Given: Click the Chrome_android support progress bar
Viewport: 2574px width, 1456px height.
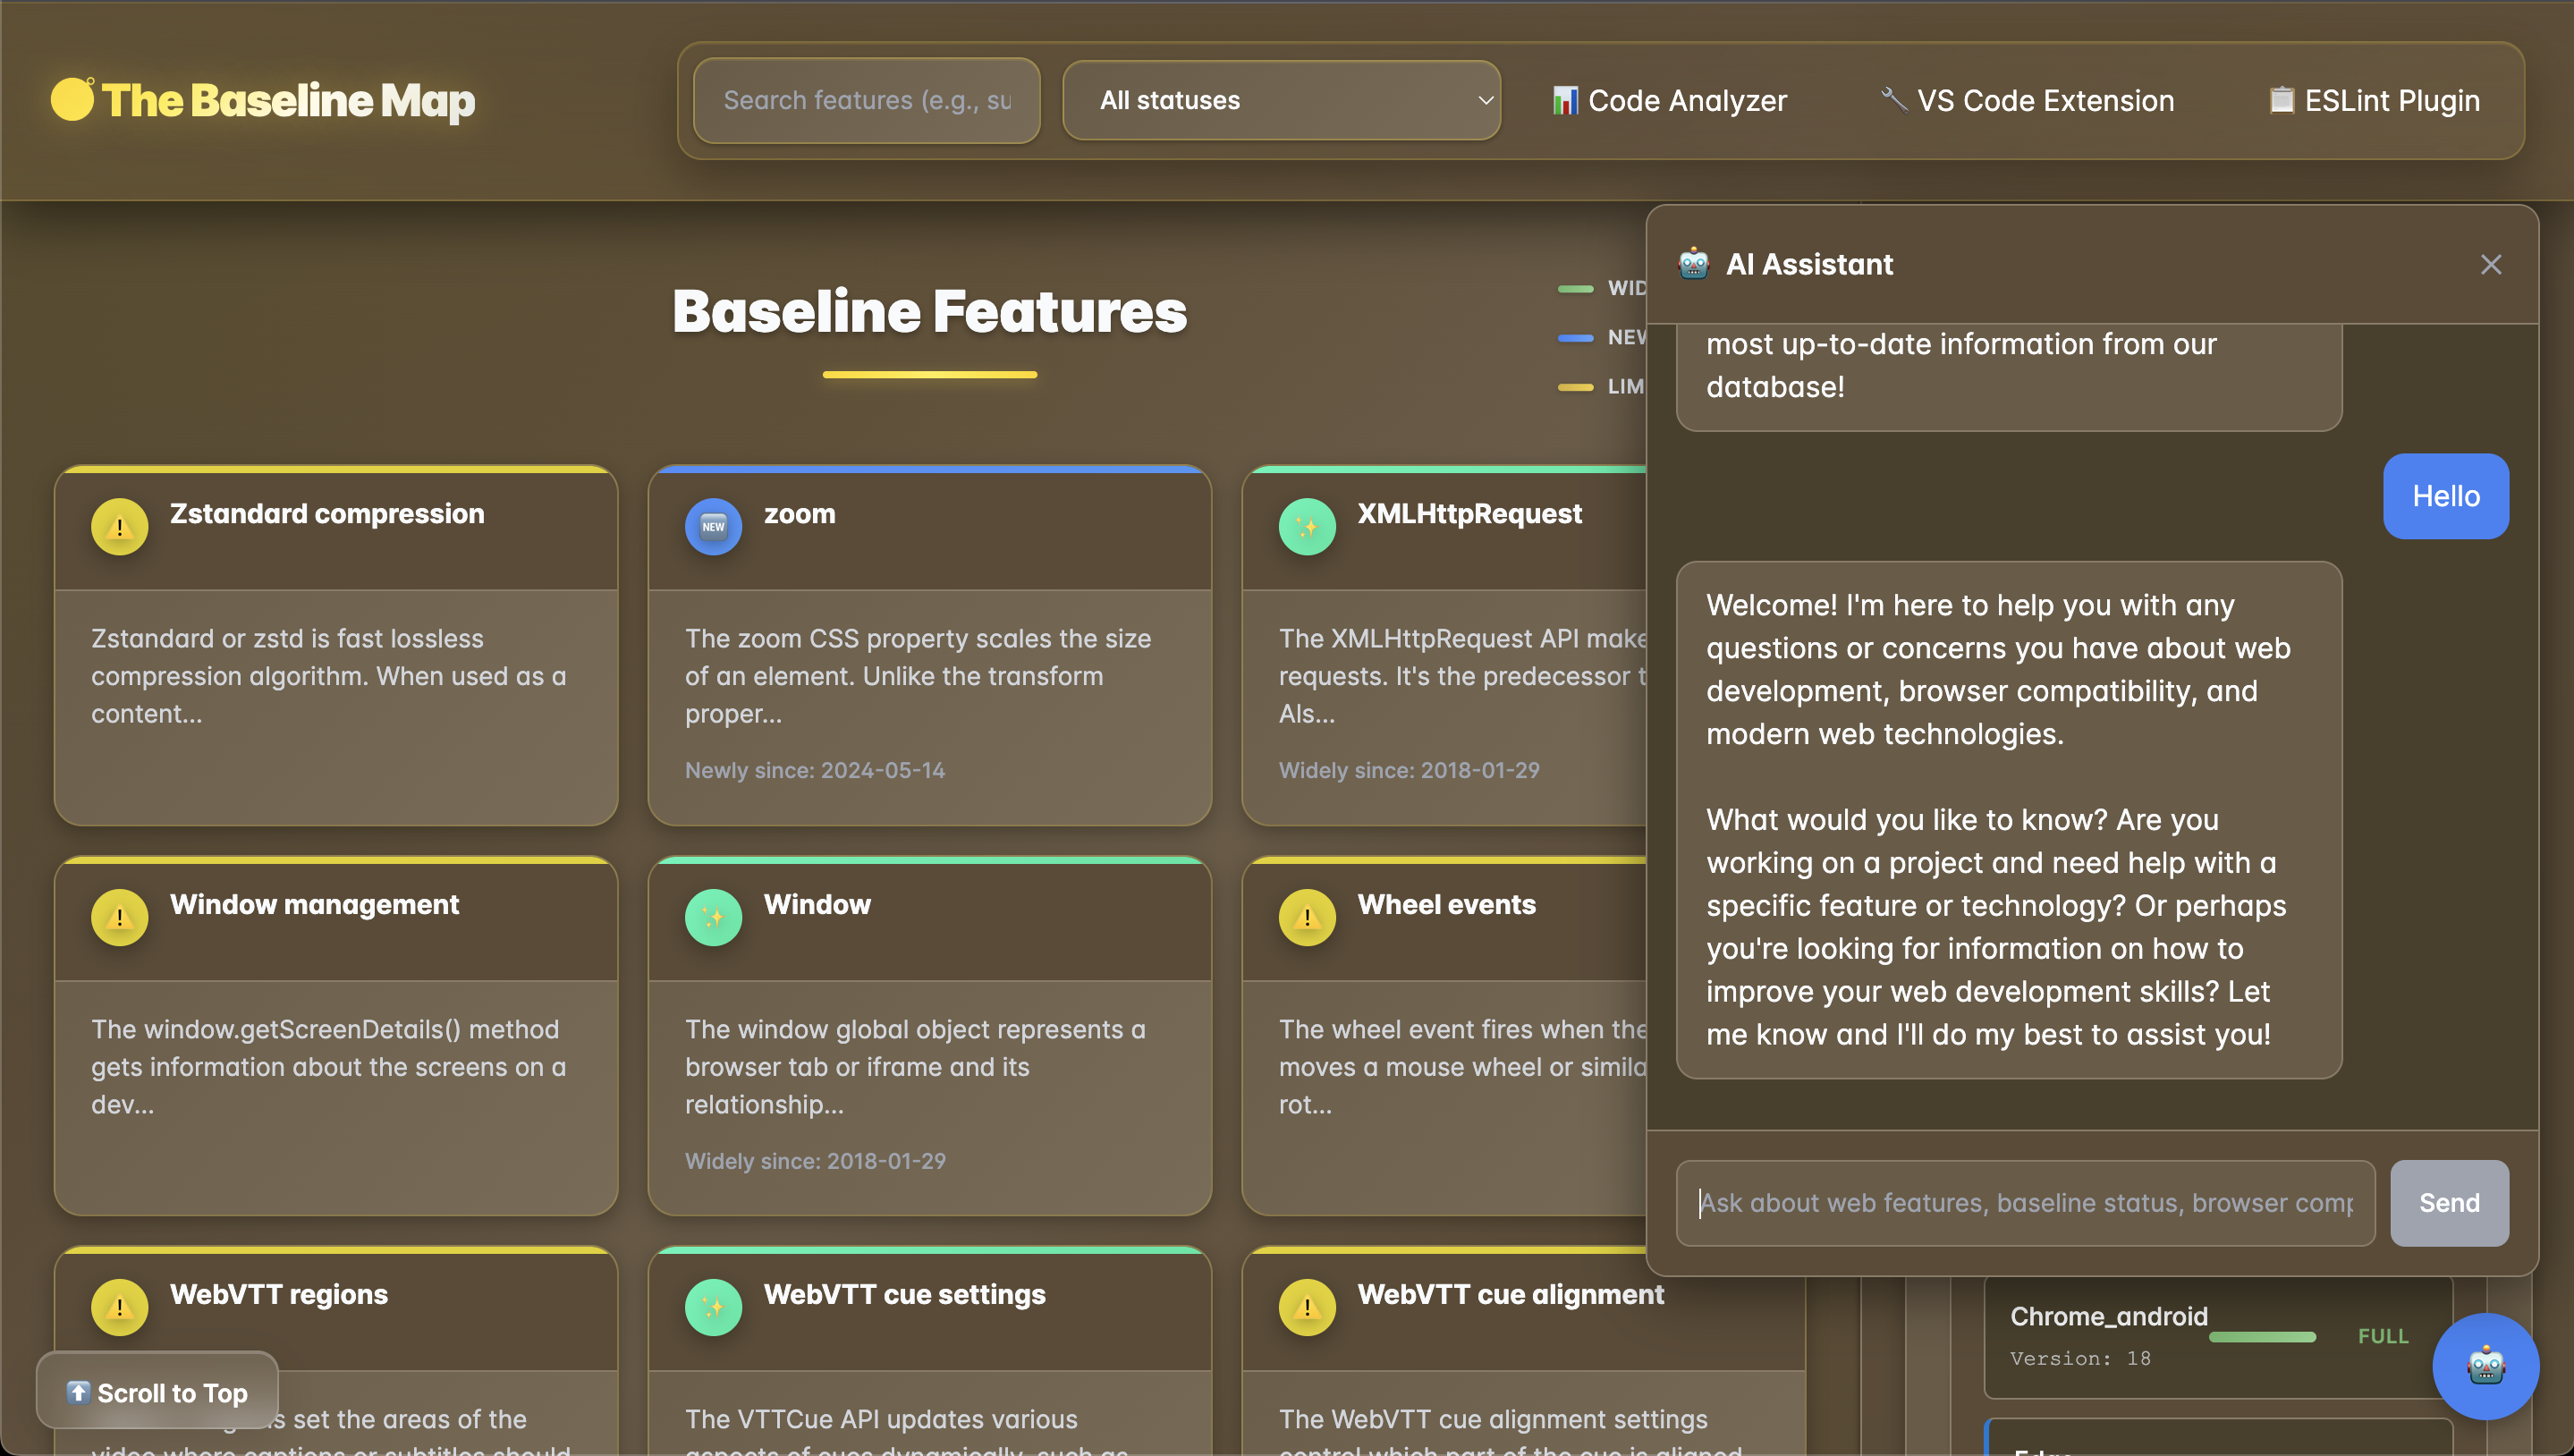Looking at the screenshot, I should point(2261,1336).
